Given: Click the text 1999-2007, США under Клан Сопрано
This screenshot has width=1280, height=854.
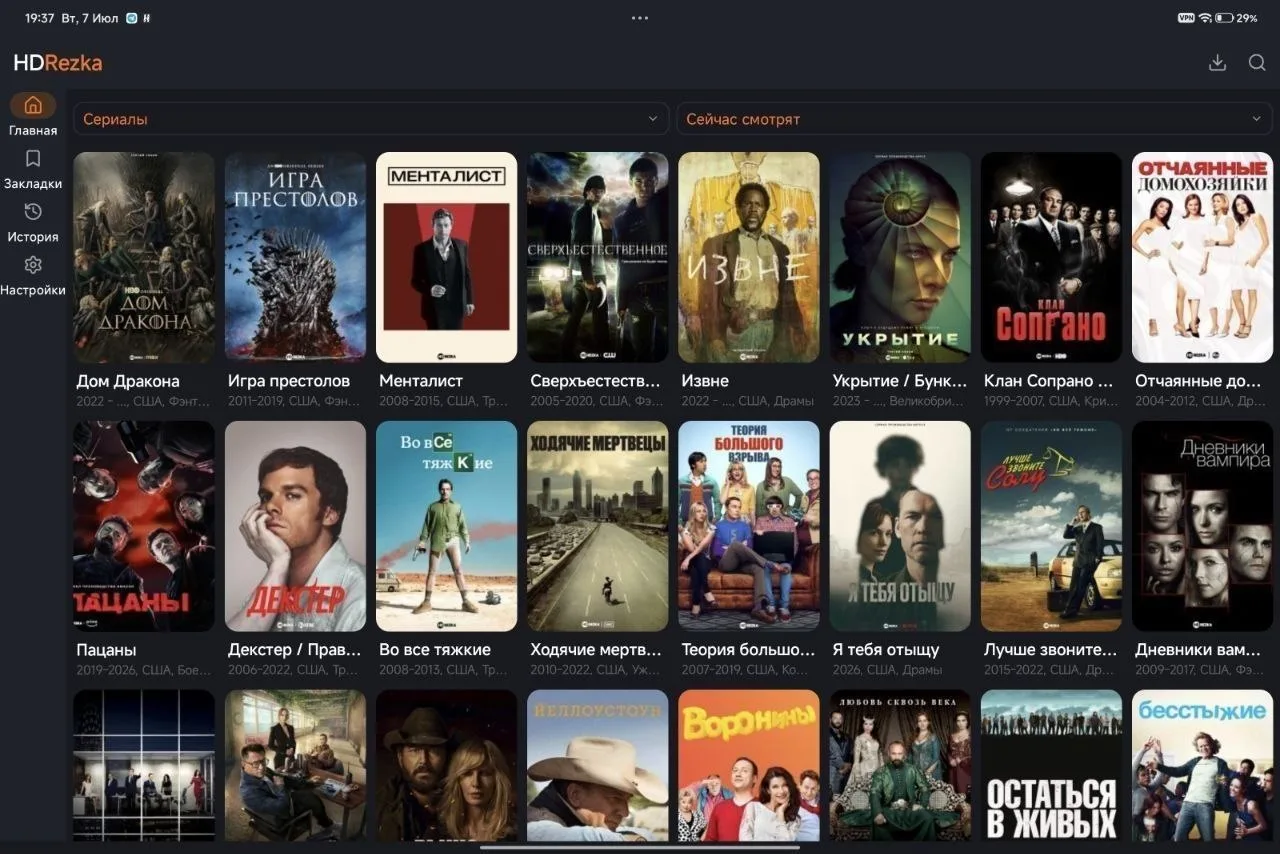Looking at the screenshot, I should 1049,401.
